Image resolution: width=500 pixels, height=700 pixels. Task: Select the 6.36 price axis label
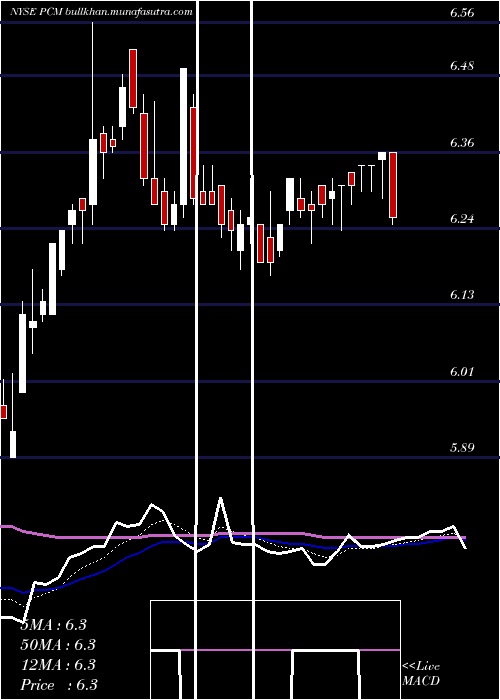(x=462, y=143)
